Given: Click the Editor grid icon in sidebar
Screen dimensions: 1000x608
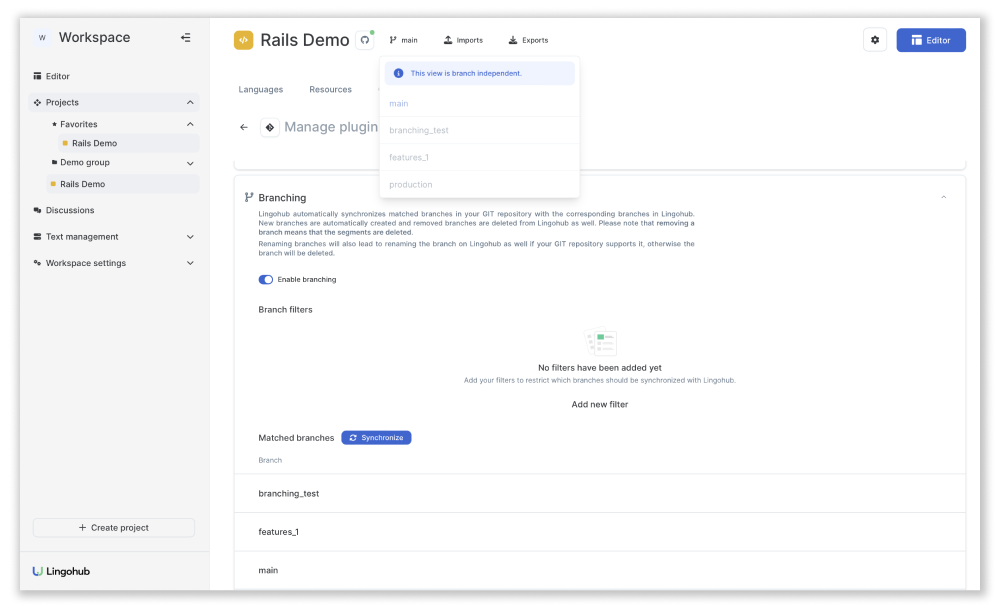Looking at the screenshot, I should click(37, 76).
